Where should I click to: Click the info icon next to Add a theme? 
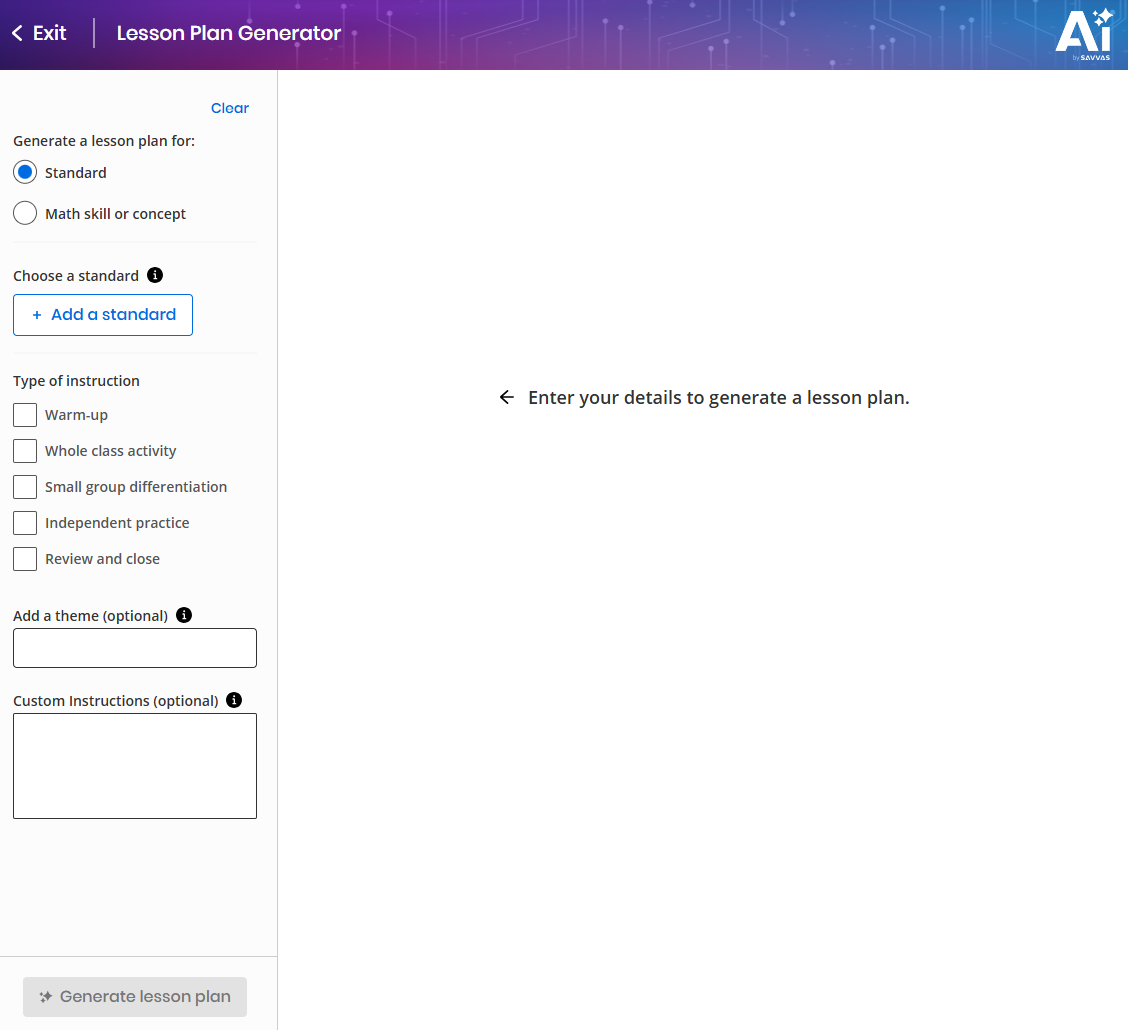tap(184, 615)
